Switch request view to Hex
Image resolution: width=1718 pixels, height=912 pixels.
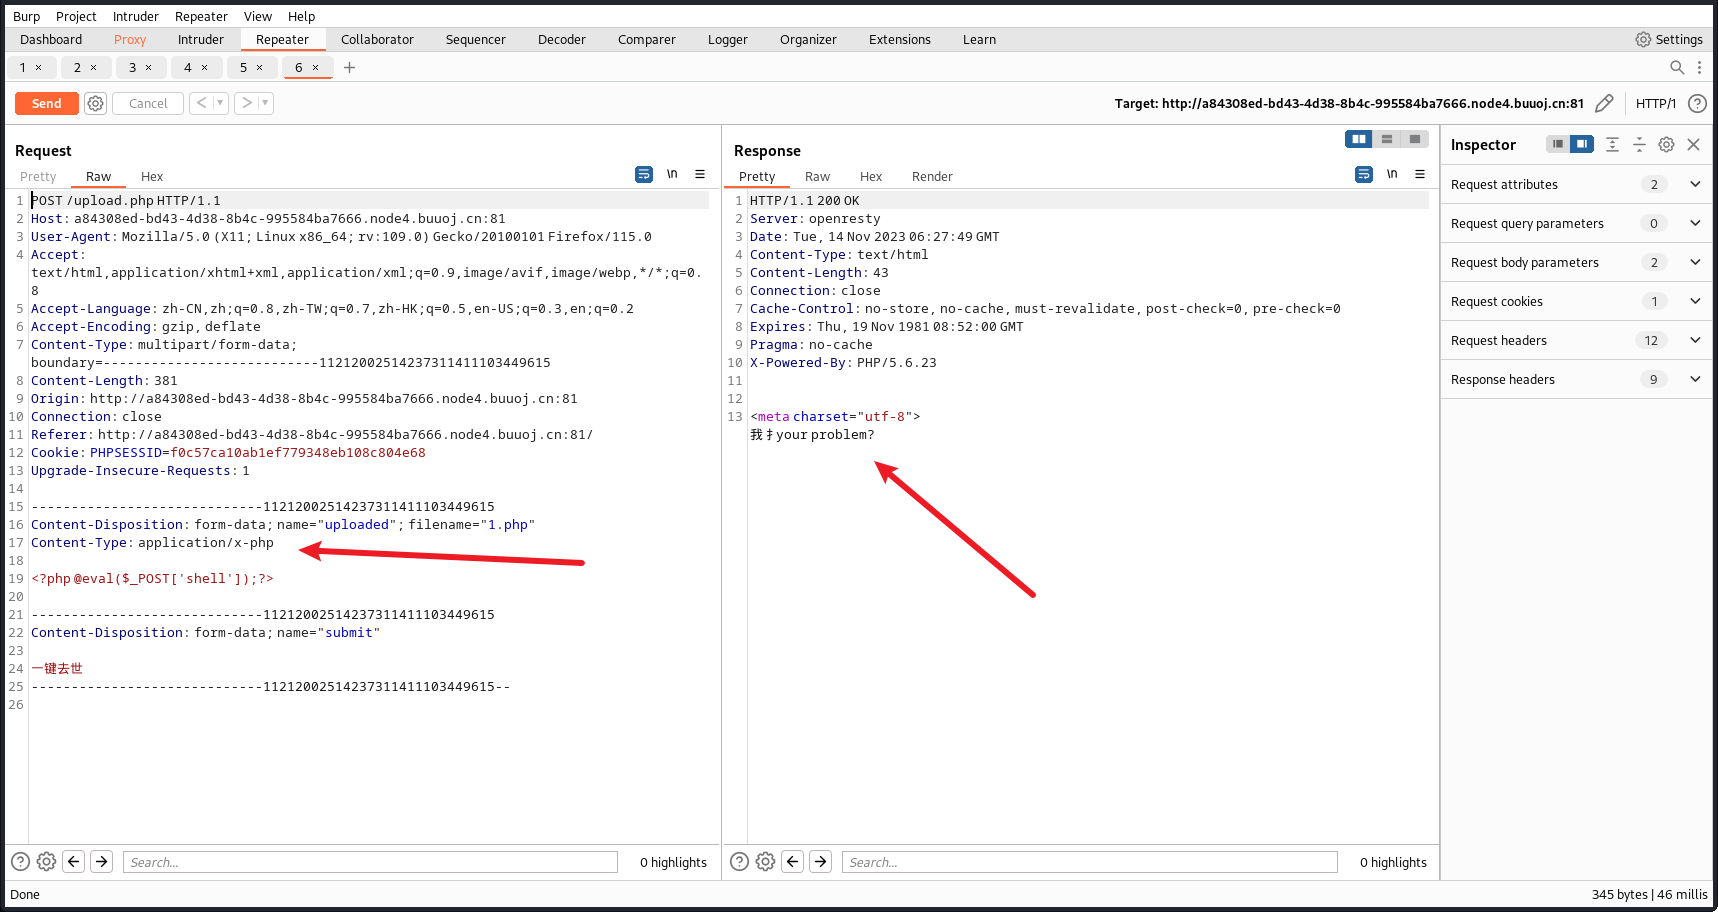tap(152, 176)
